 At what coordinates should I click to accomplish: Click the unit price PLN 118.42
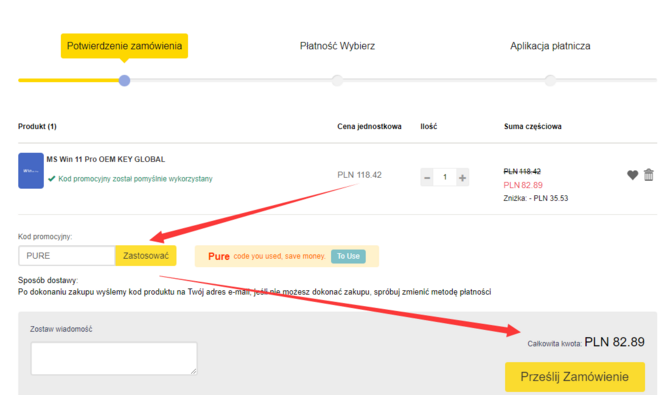[359, 175]
